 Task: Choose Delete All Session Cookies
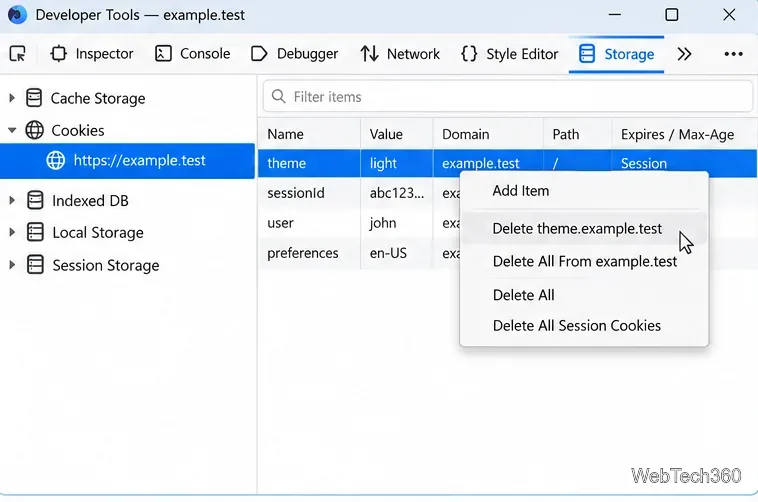[584, 325]
